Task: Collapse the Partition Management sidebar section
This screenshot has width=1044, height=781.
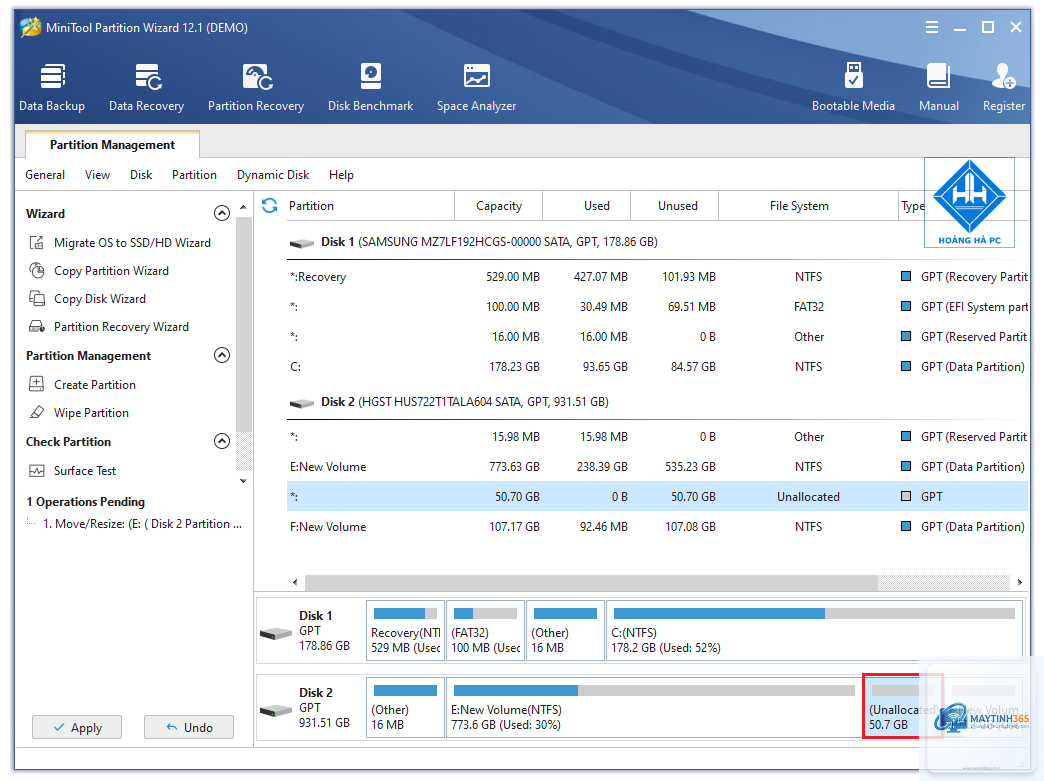Action: pos(222,355)
